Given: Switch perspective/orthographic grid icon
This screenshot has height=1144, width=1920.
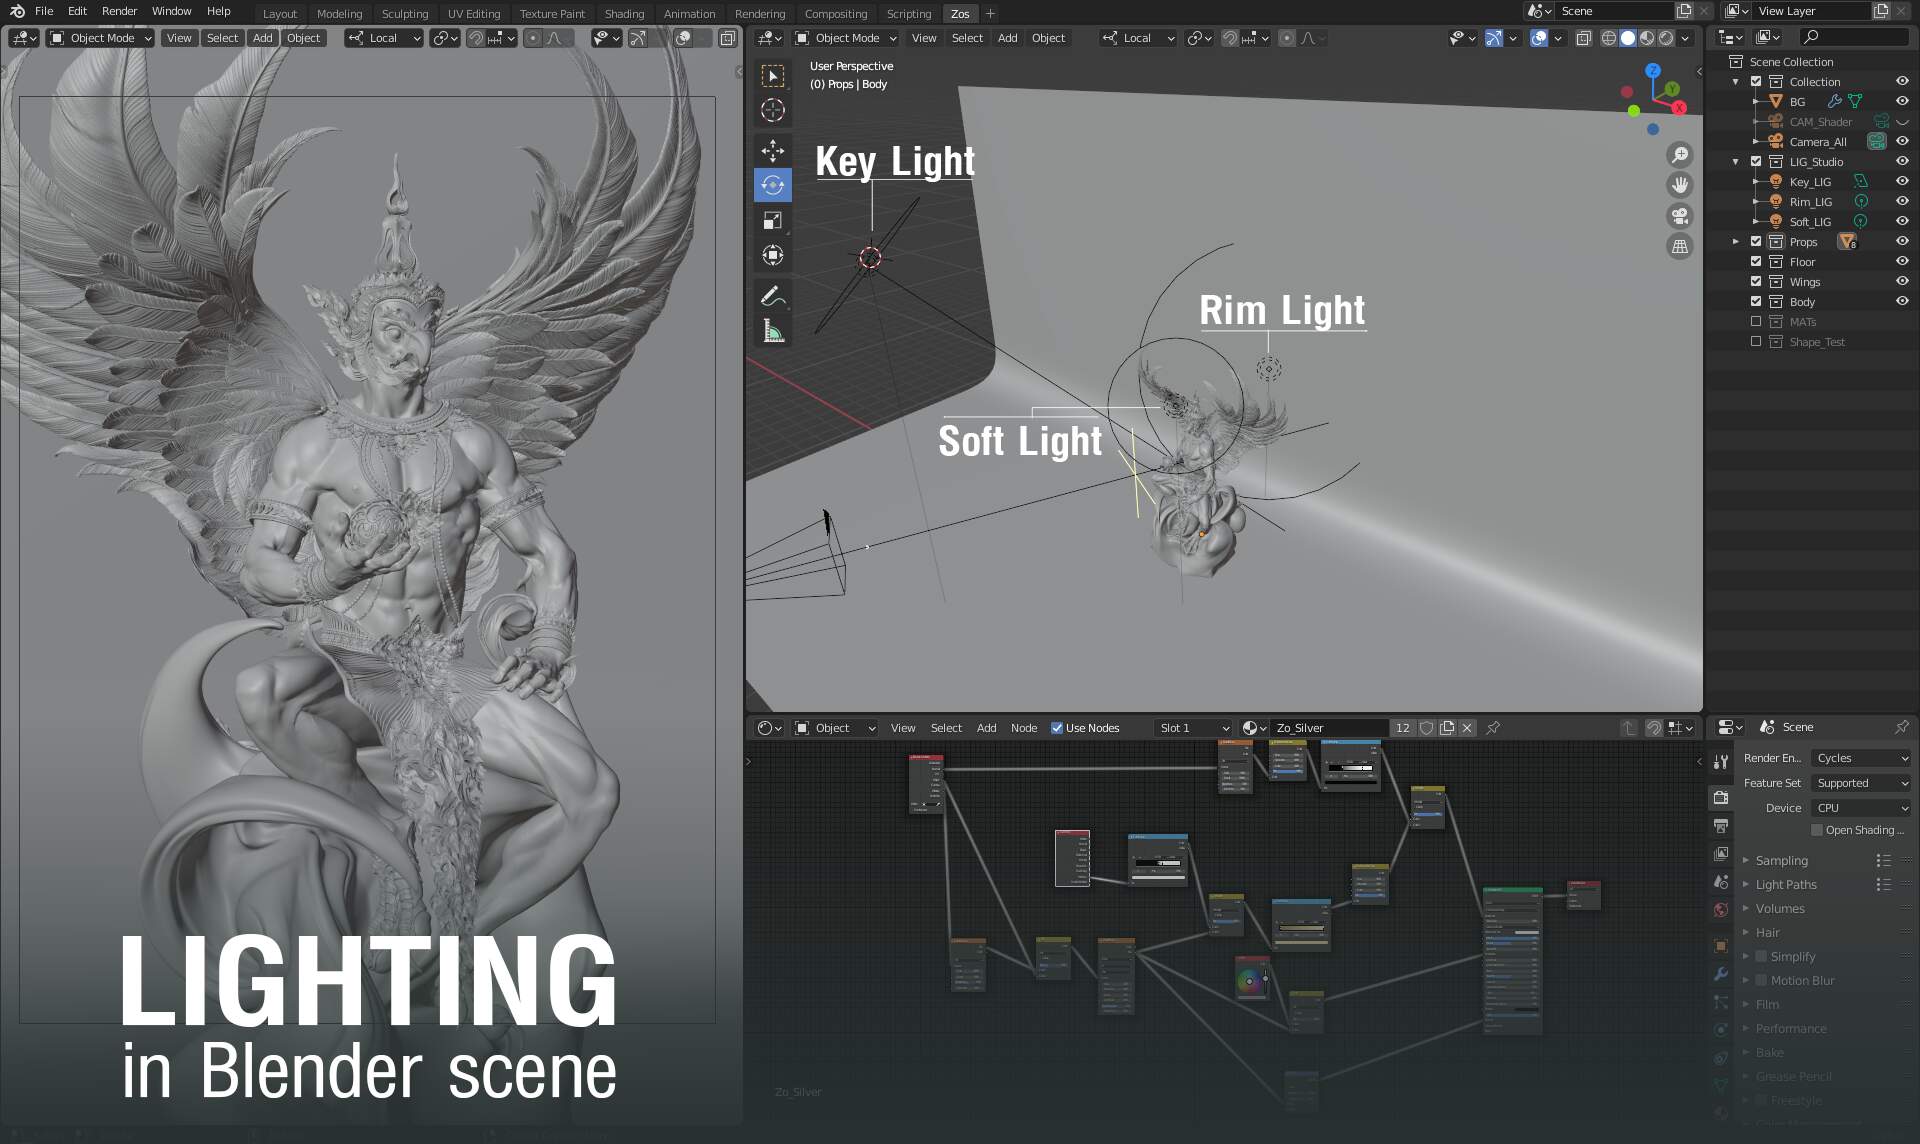Looking at the screenshot, I should tap(1680, 246).
